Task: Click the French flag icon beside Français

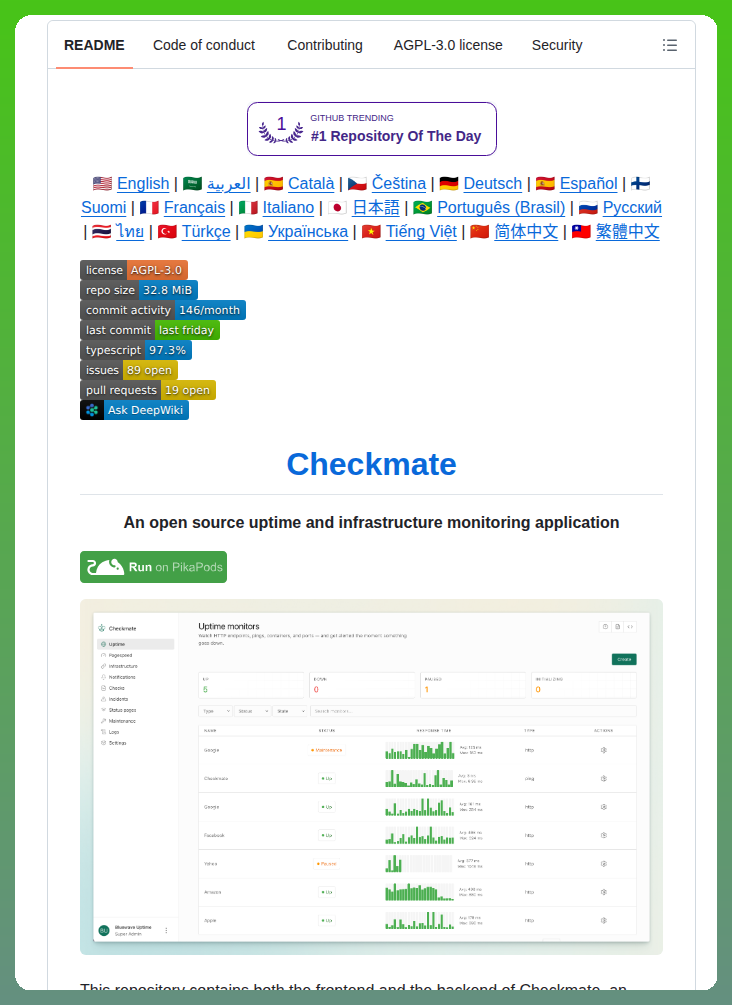Action: (149, 208)
